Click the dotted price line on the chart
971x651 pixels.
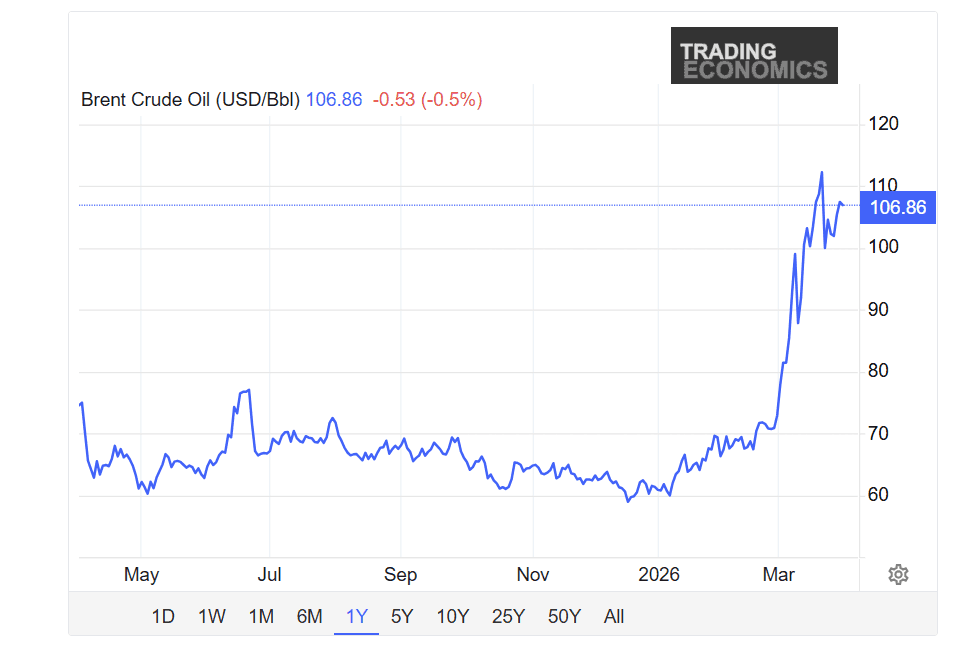click(x=450, y=205)
